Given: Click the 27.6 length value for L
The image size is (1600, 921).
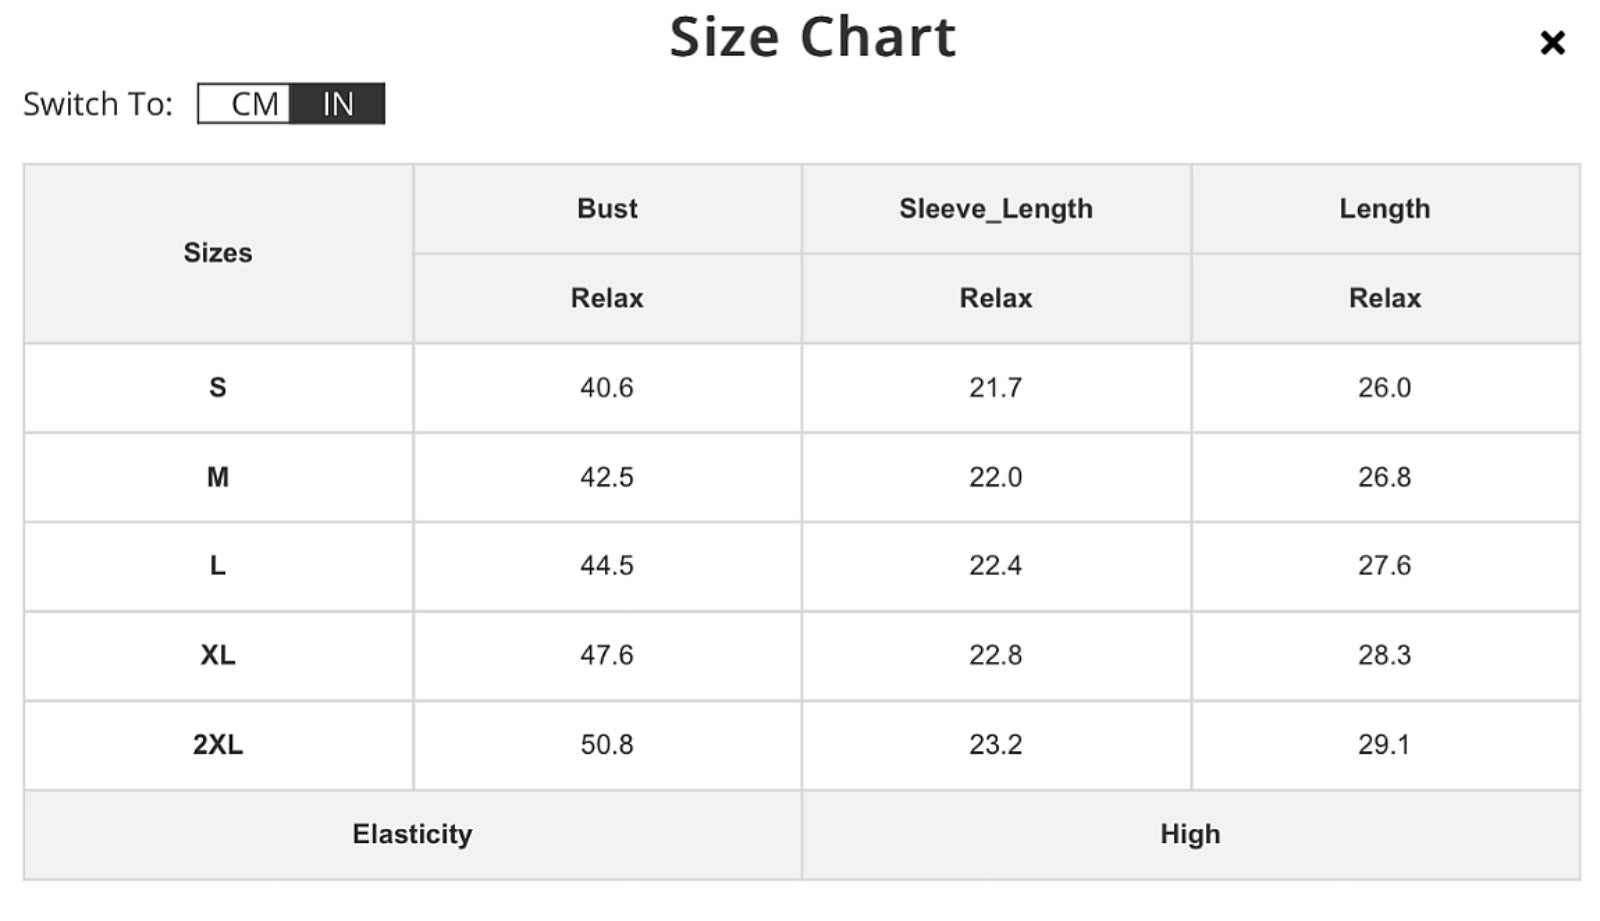Looking at the screenshot, I should tap(1385, 566).
